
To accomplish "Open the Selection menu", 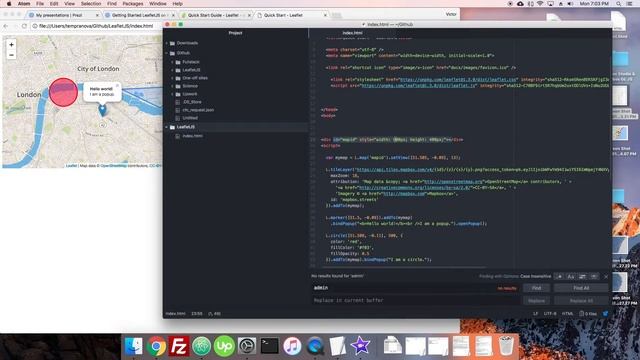I will pyautogui.click(x=91, y=4).
